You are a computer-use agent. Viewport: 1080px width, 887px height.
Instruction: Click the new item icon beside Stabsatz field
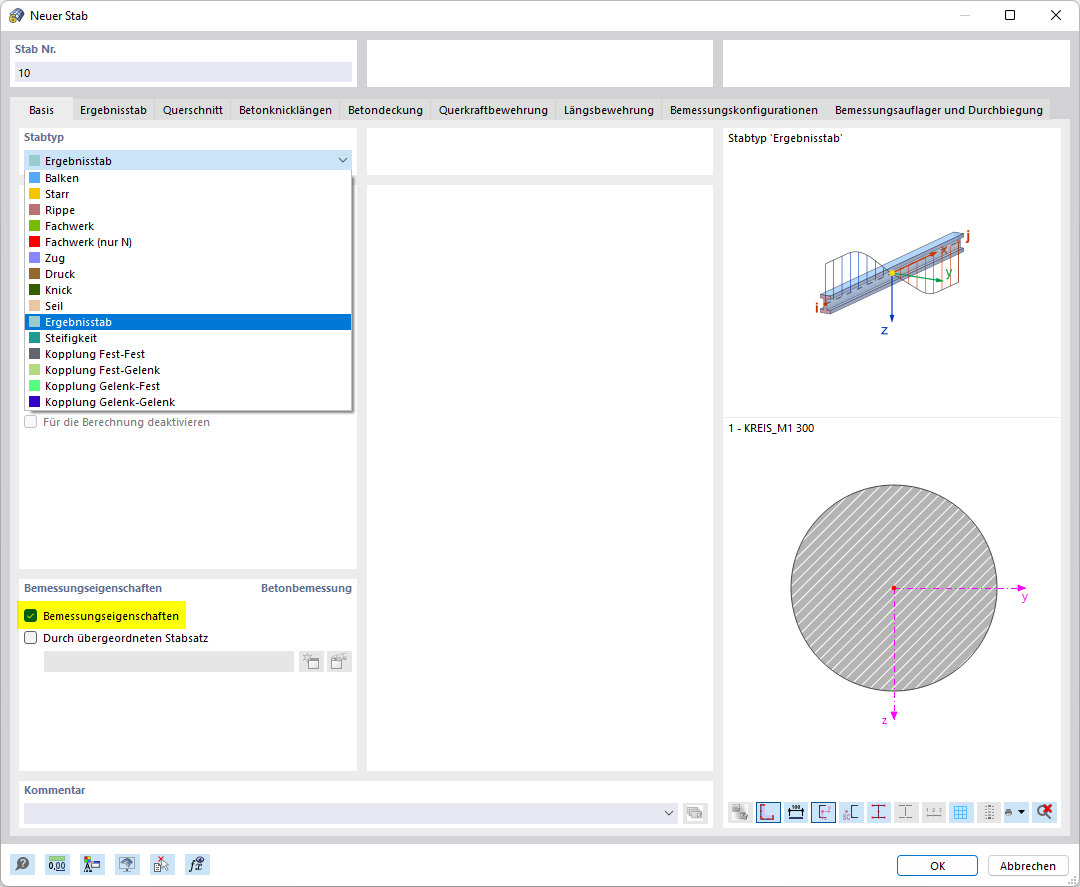point(311,662)
